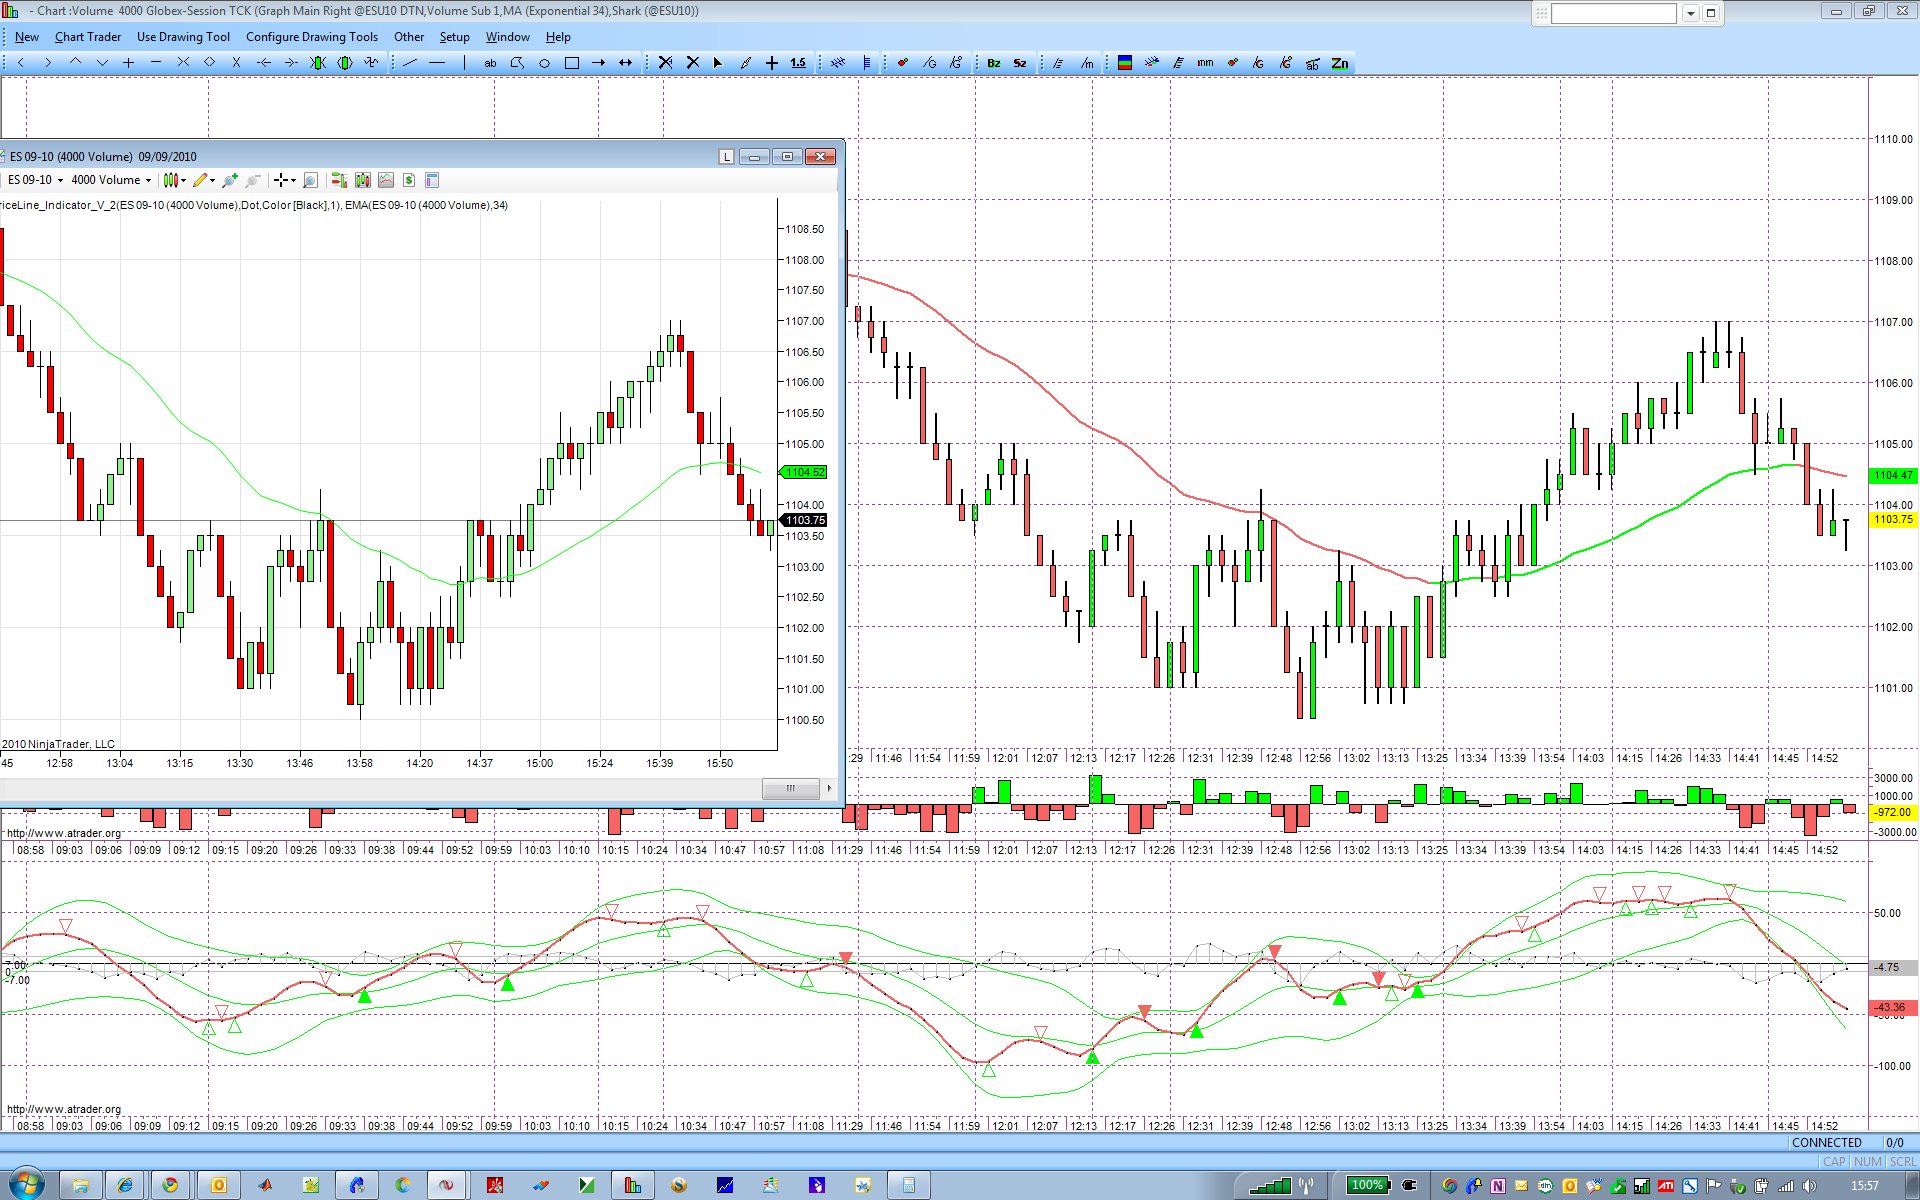
Task: Click NinjaTrader zoom-in magnifier with plus
Action: pyautogui.click(x=230, y=180)
